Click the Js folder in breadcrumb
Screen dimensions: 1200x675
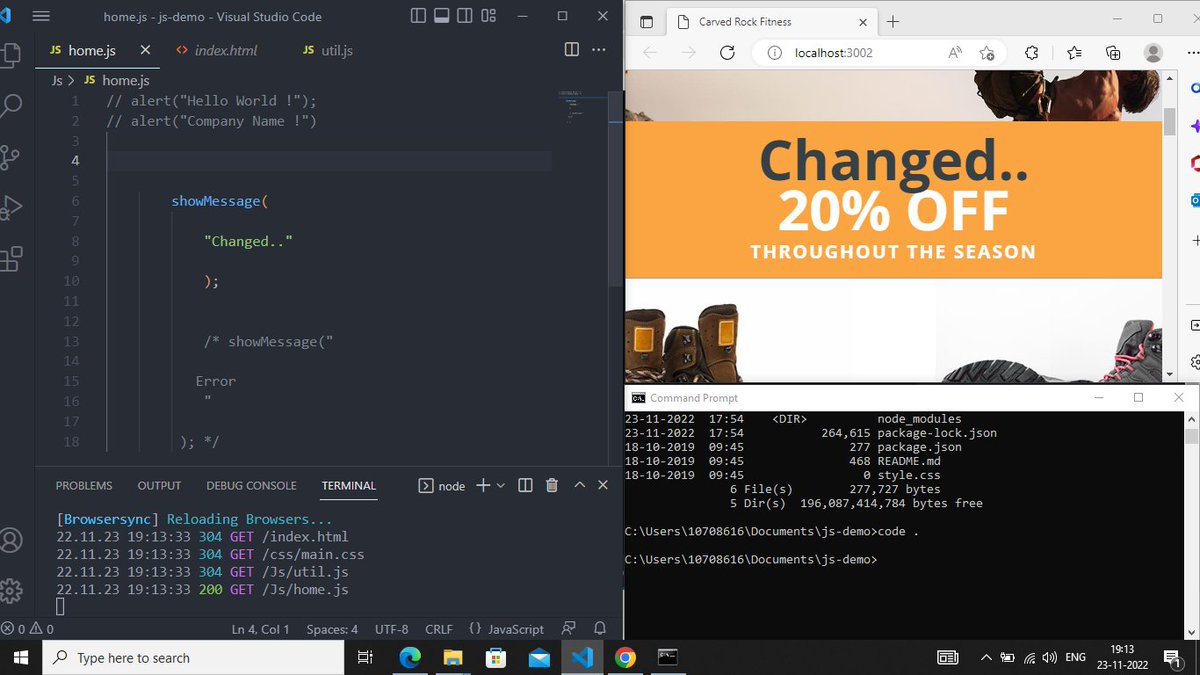click(x=57, y=80)
